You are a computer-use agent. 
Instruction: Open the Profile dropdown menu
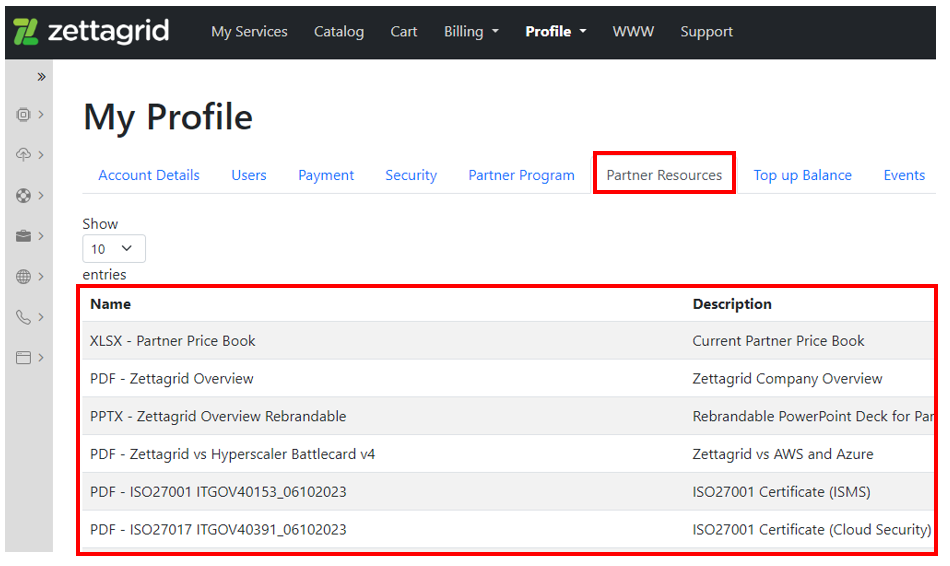[556, 32]
